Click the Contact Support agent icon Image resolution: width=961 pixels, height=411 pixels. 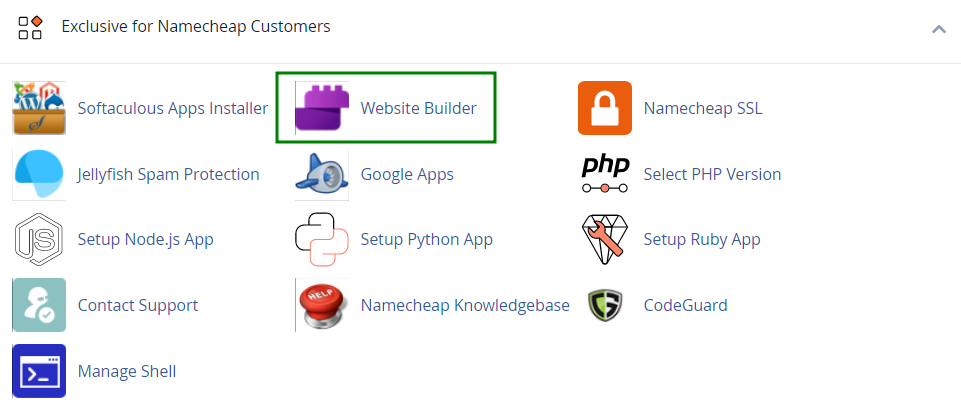pos(39,305)
